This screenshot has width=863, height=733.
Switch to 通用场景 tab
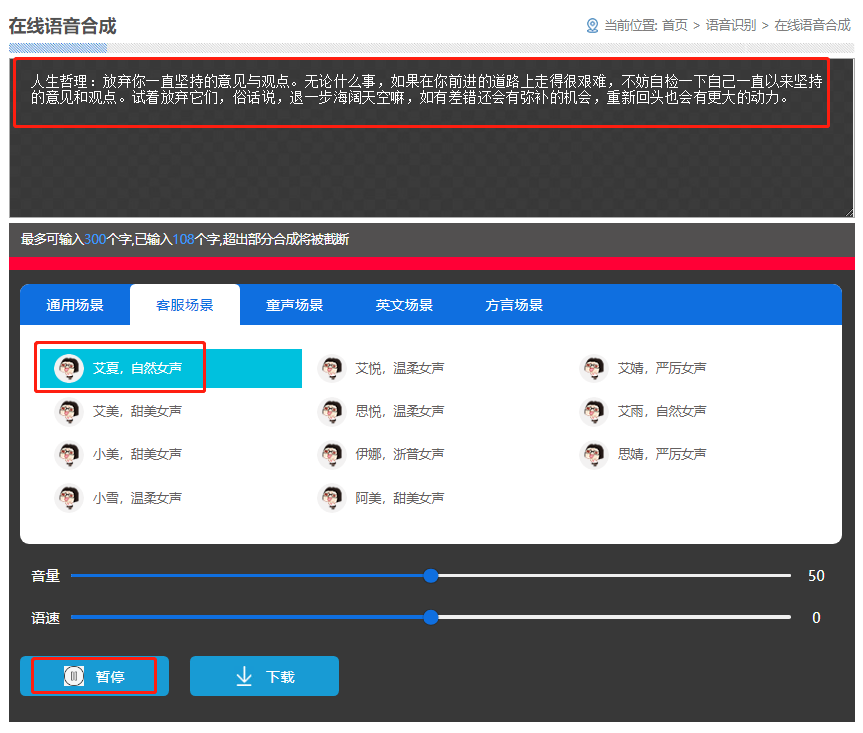[x=75, y=305]
